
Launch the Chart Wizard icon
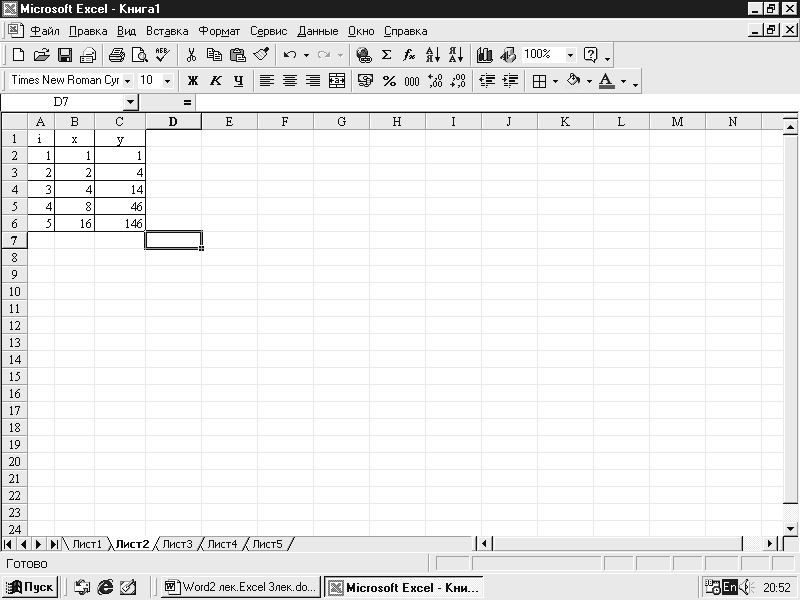[x=485, y=55]
